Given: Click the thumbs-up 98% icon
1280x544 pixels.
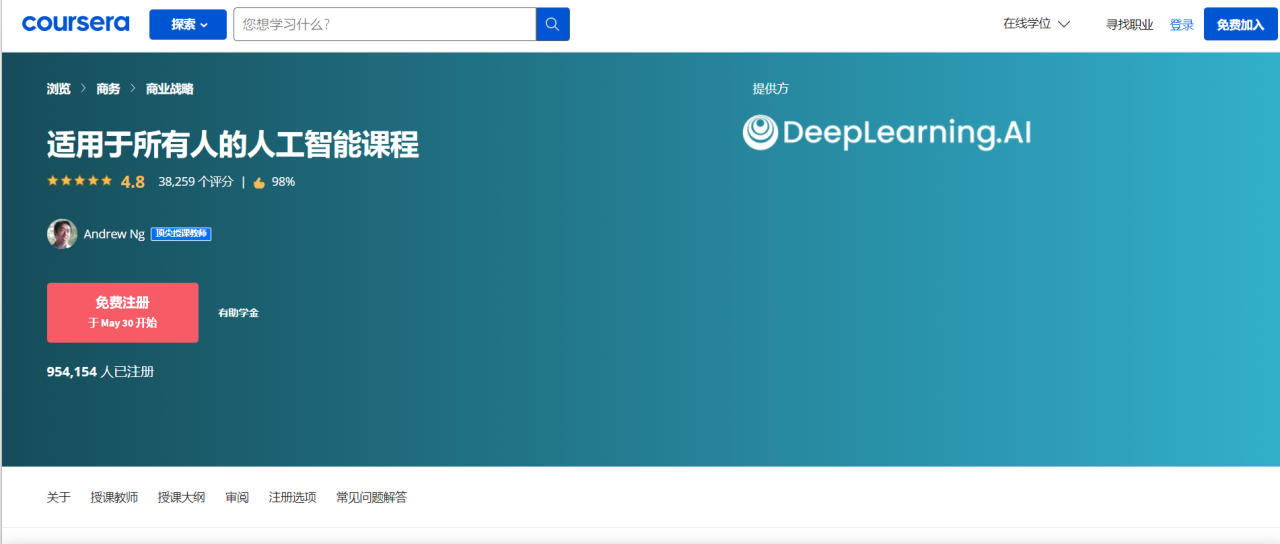Looking at the screenshot, I should pyautogui.click(x=259, y=182).
